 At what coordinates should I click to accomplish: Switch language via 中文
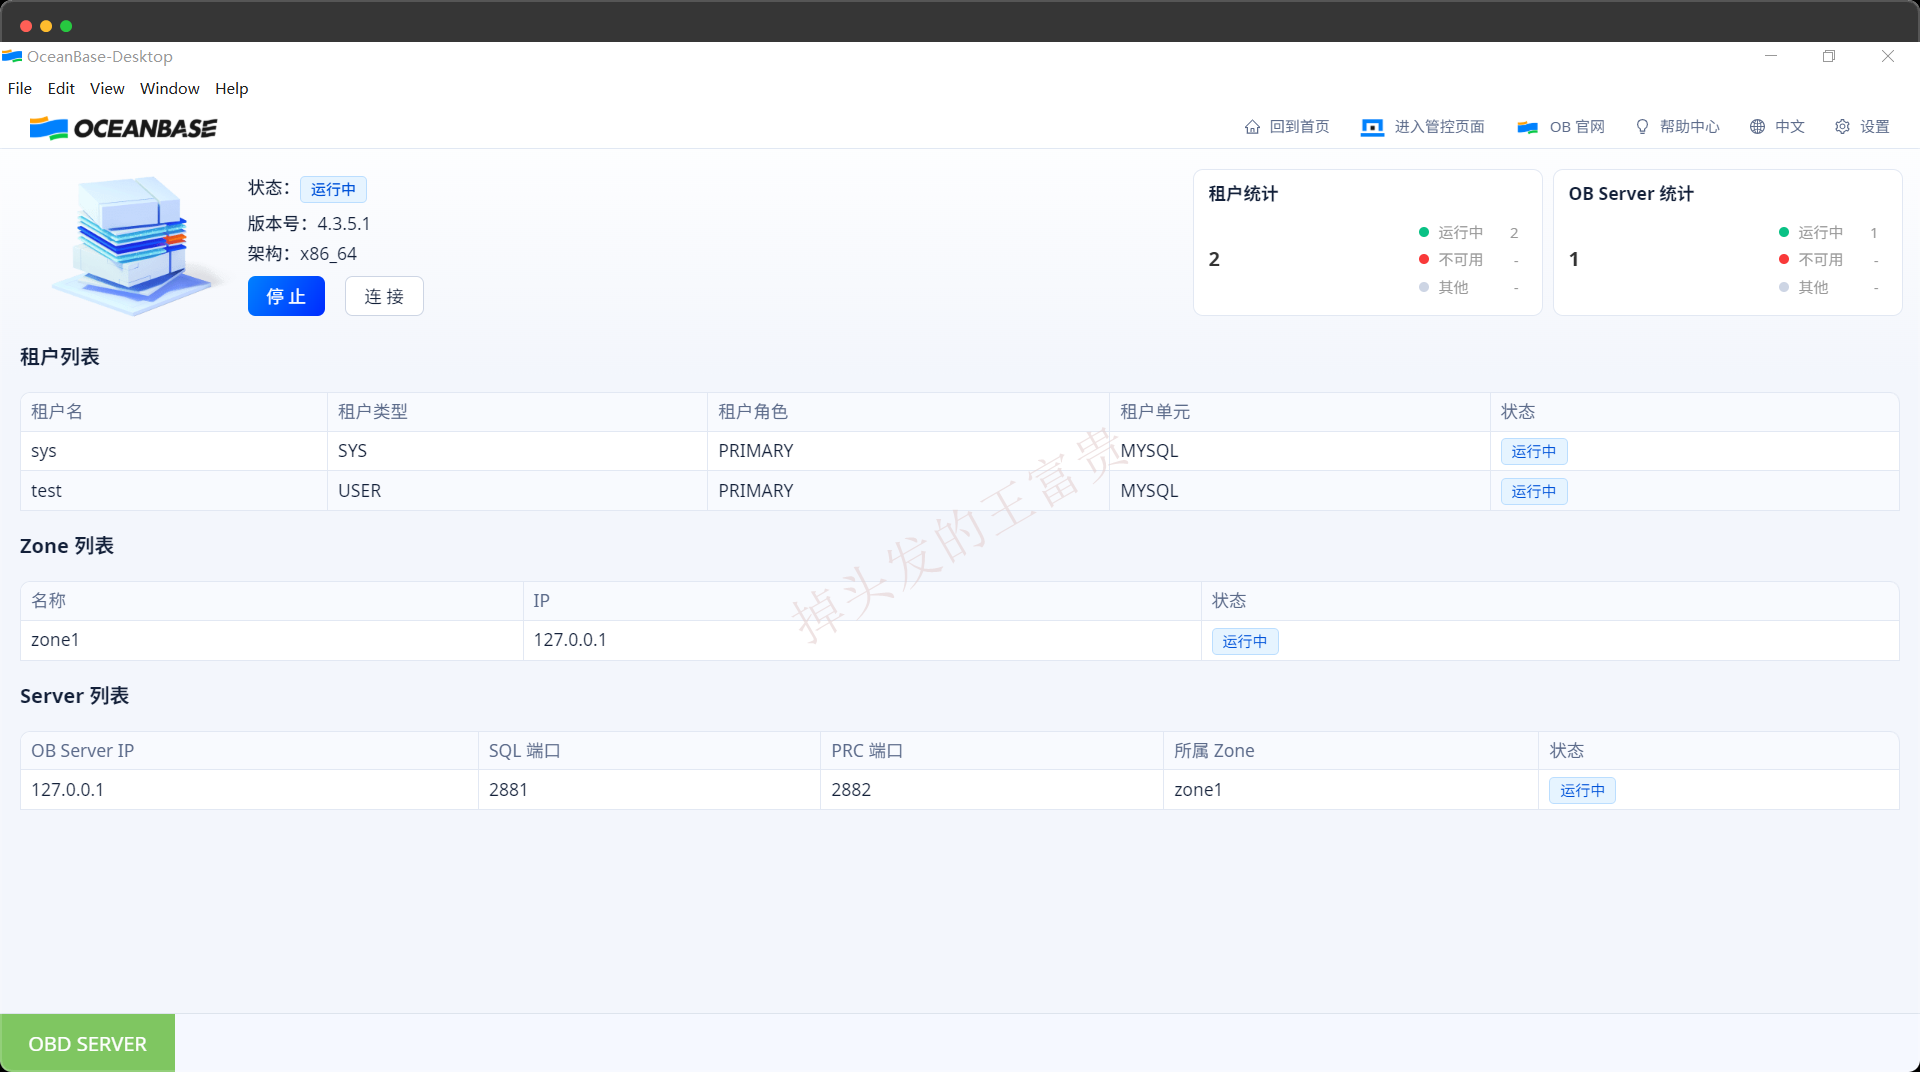pos(1789,127)
